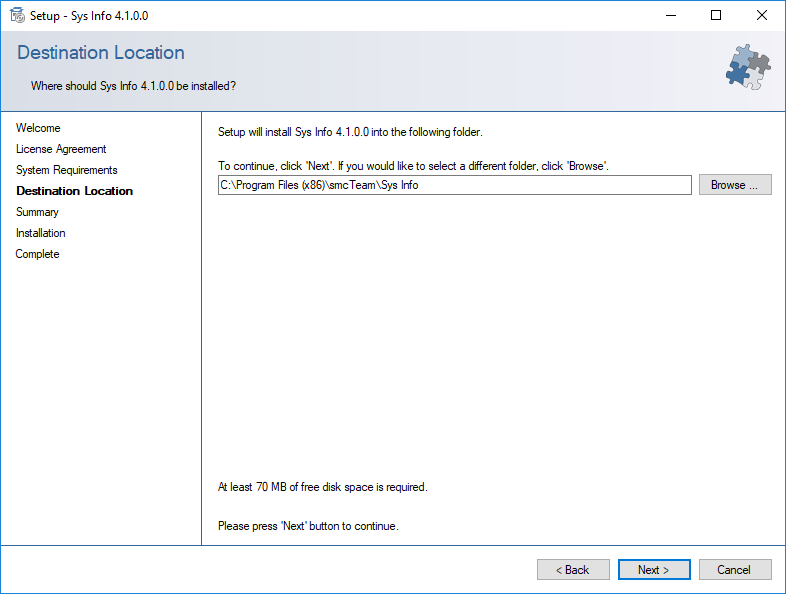This screenshot has width=786, height=594.
Task: Click Browse to choose a different folder
Action: [735, 185]
